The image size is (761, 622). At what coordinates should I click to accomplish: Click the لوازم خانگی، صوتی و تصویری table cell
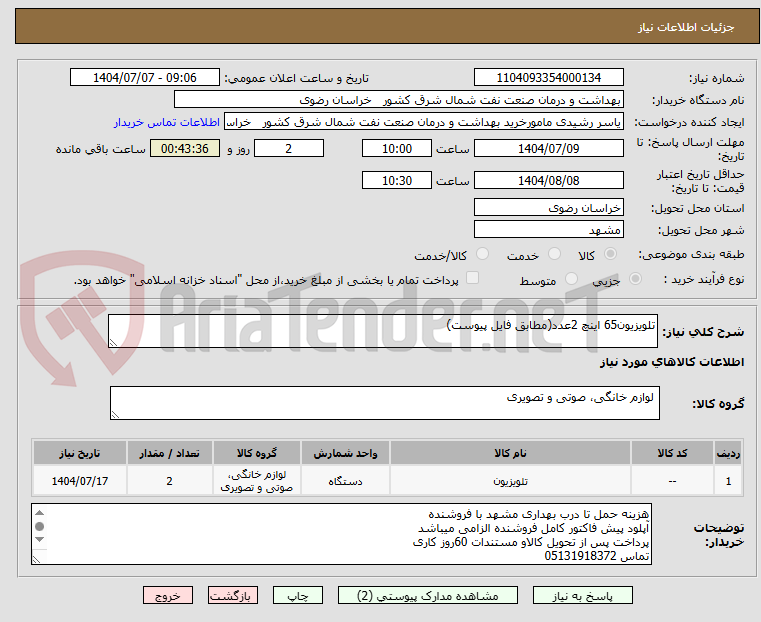(x=257, y=481)
